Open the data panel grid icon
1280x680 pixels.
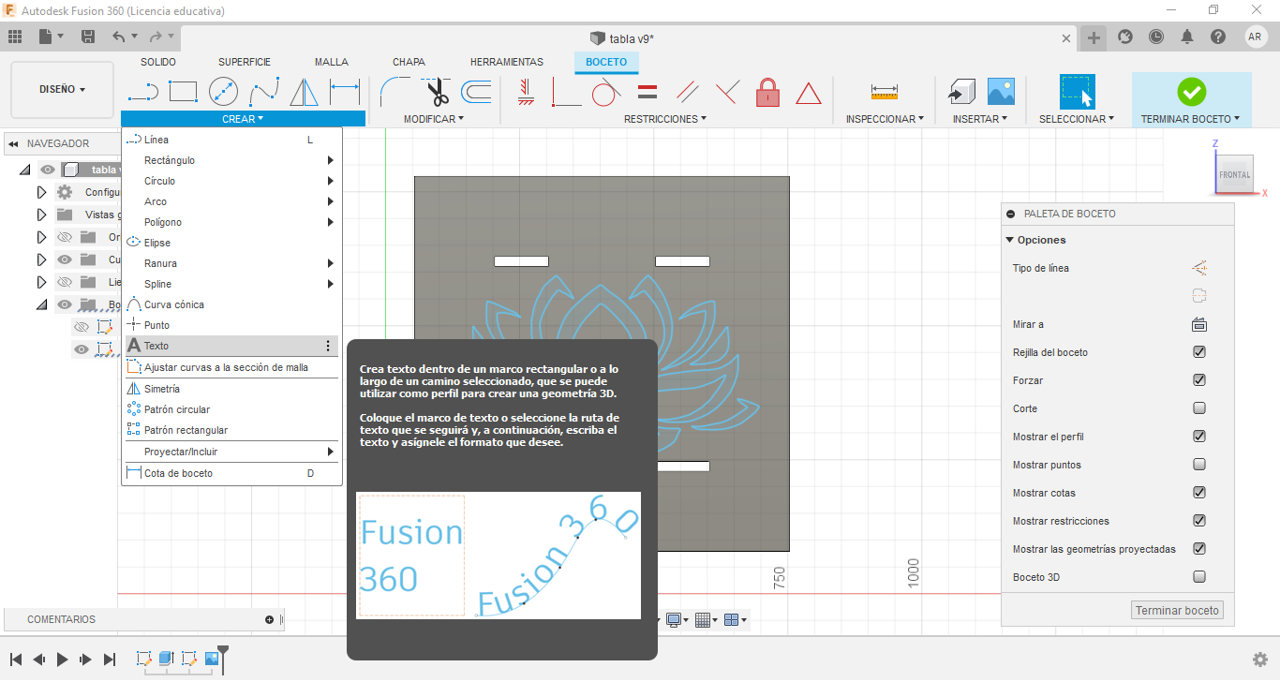(x=15, y=36)
